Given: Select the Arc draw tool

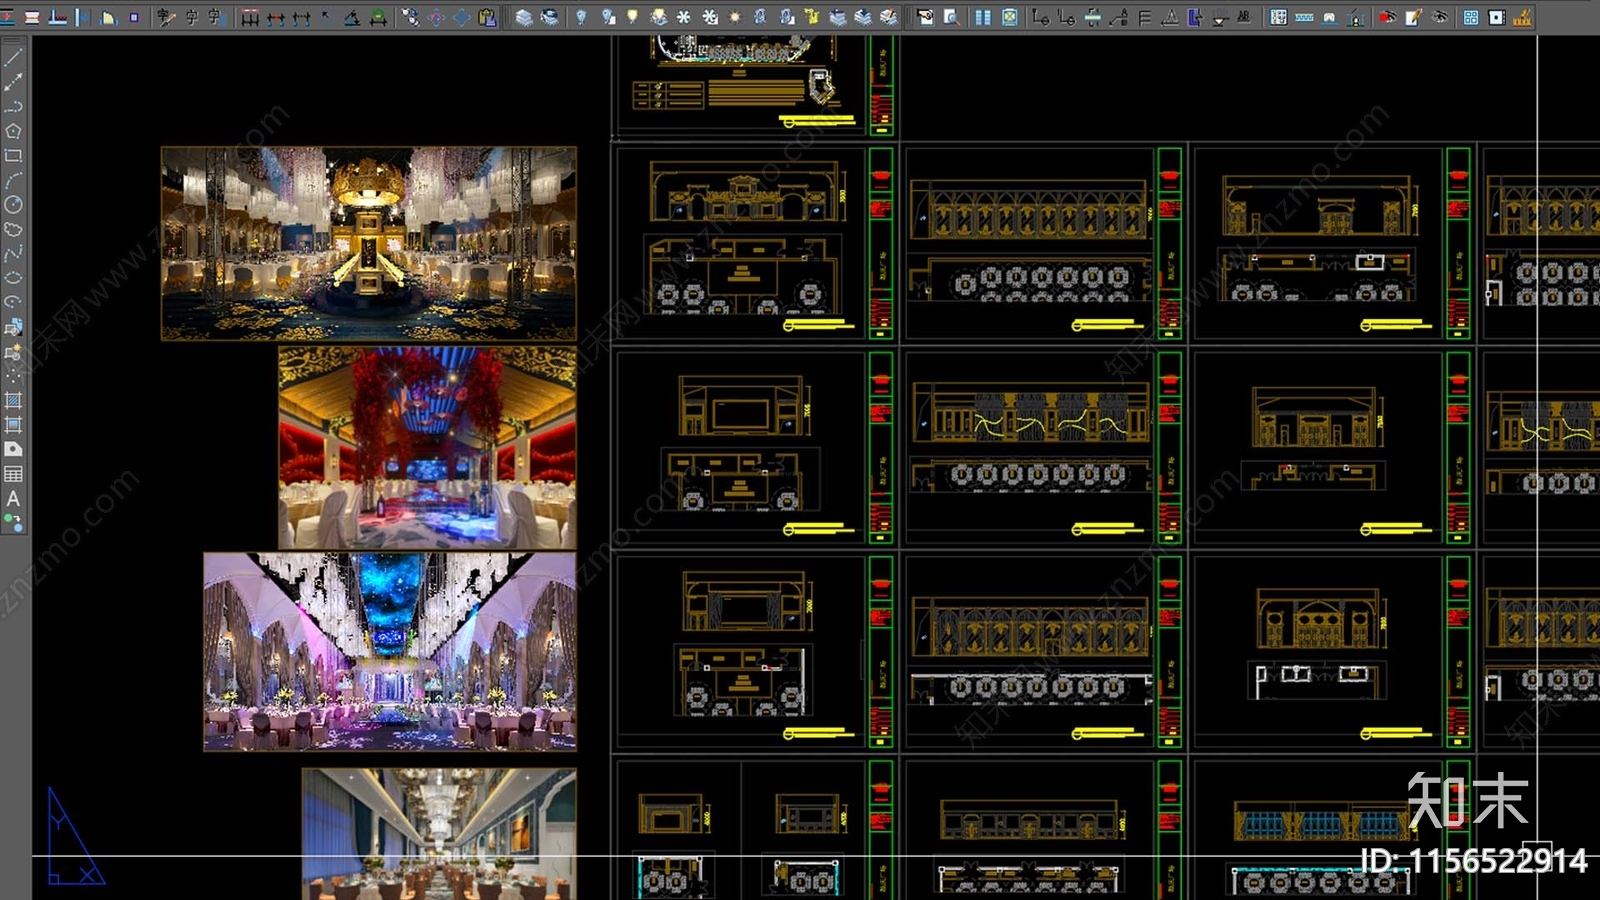Looking at the screenshot, I should 13,180.
